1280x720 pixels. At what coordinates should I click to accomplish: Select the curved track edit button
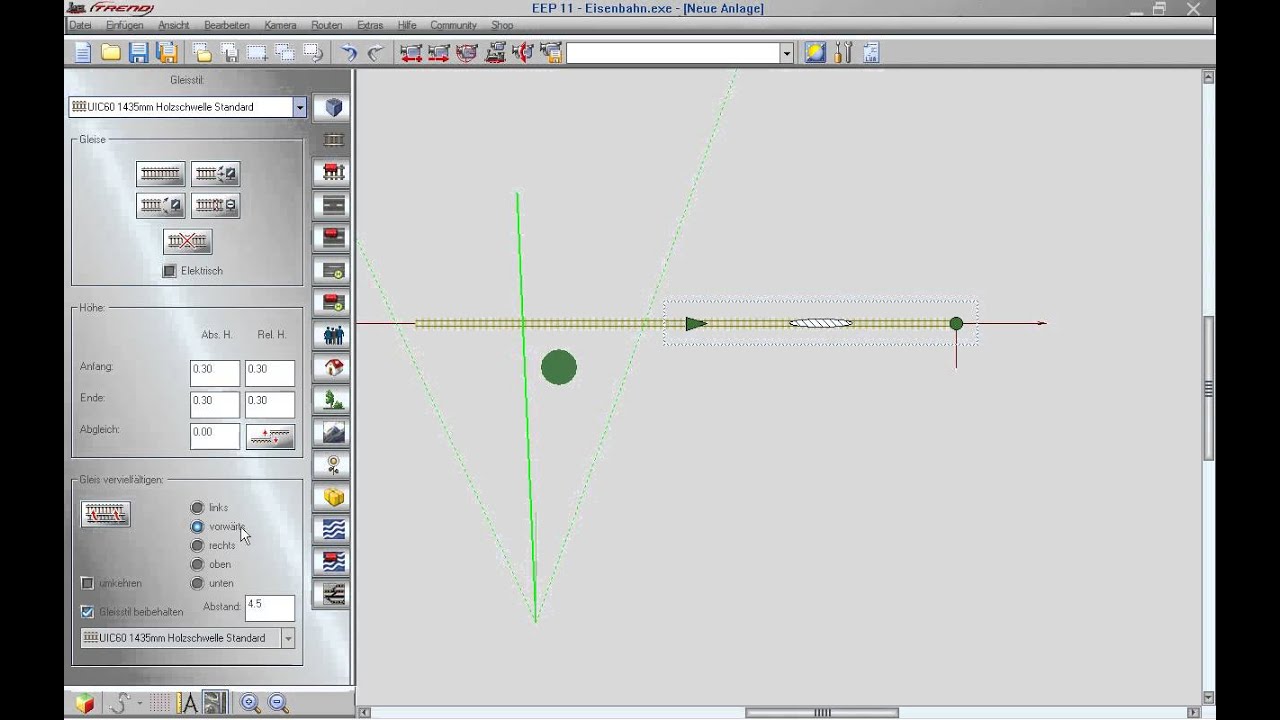[x=160, y=206]
